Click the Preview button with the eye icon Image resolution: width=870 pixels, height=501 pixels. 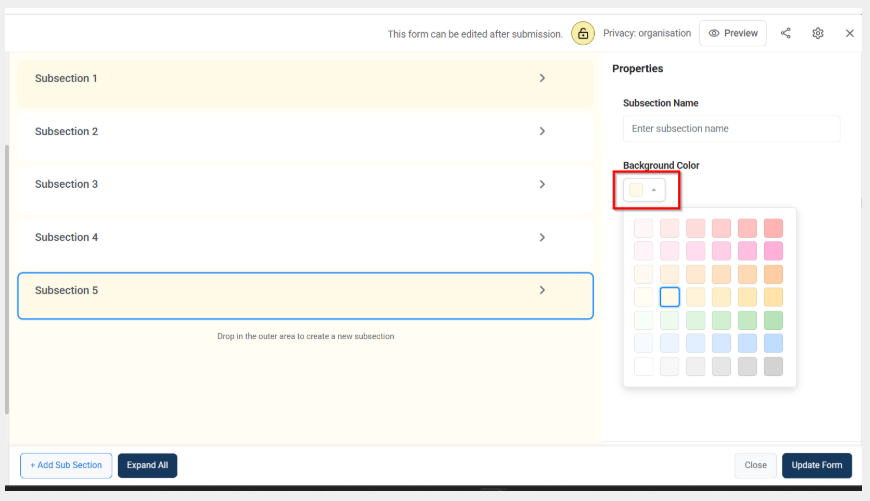(732, 33)
